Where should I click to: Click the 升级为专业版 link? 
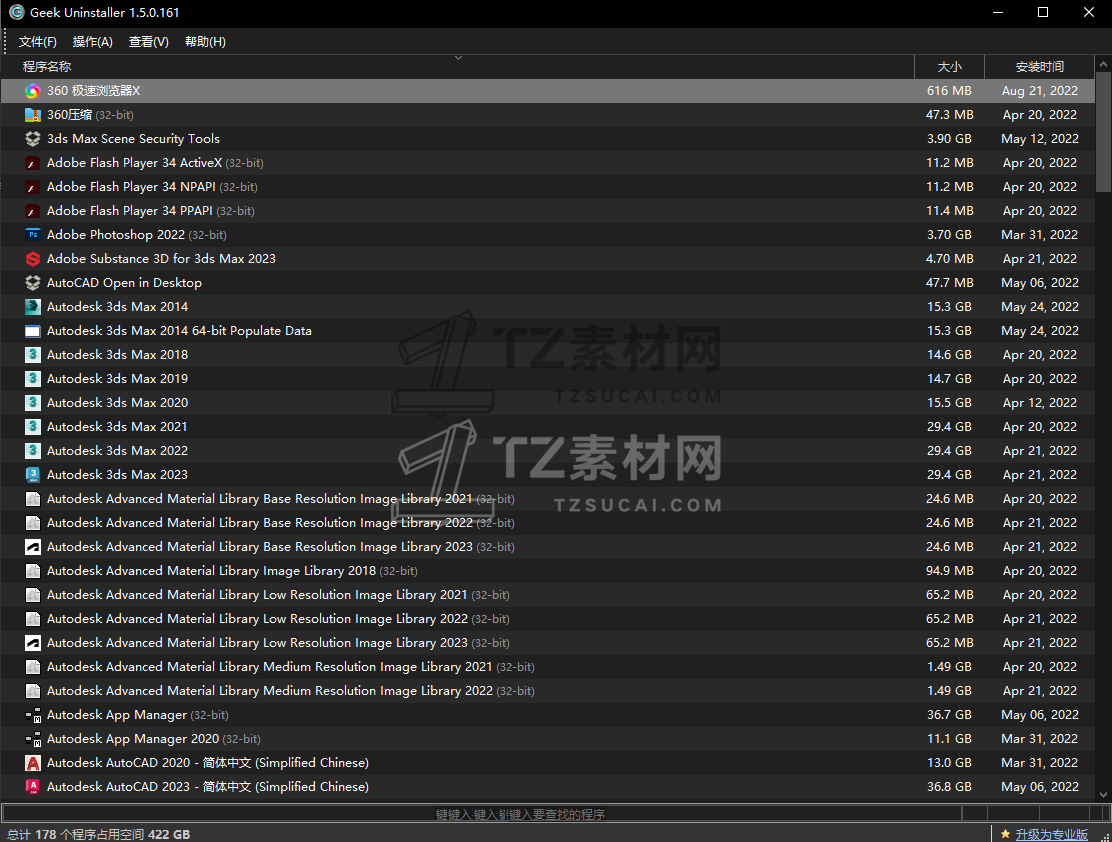1052,835
